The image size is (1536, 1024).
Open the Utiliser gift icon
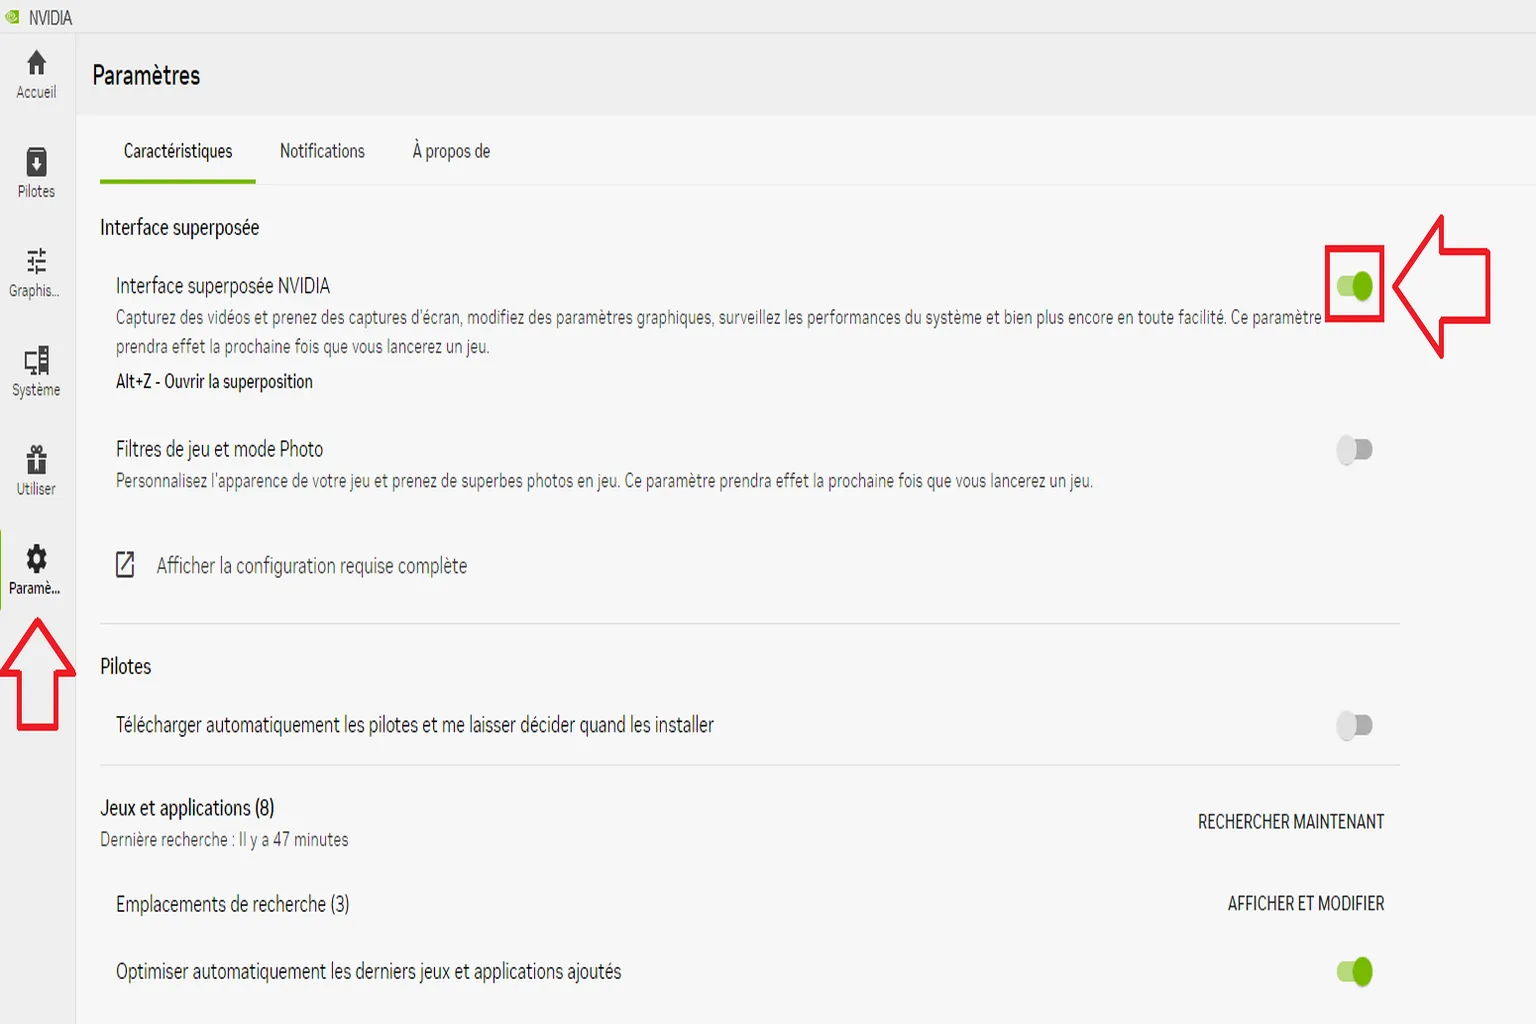[x=36, y=459]
